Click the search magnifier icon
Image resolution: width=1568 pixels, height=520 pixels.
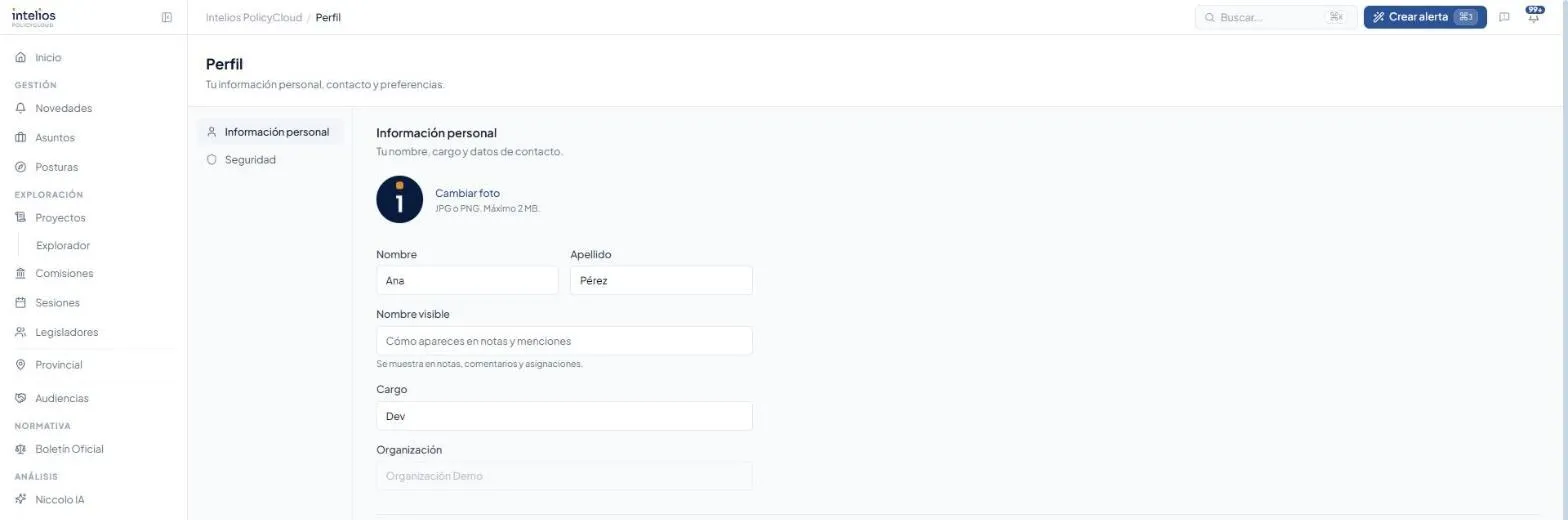[1209, 17]
